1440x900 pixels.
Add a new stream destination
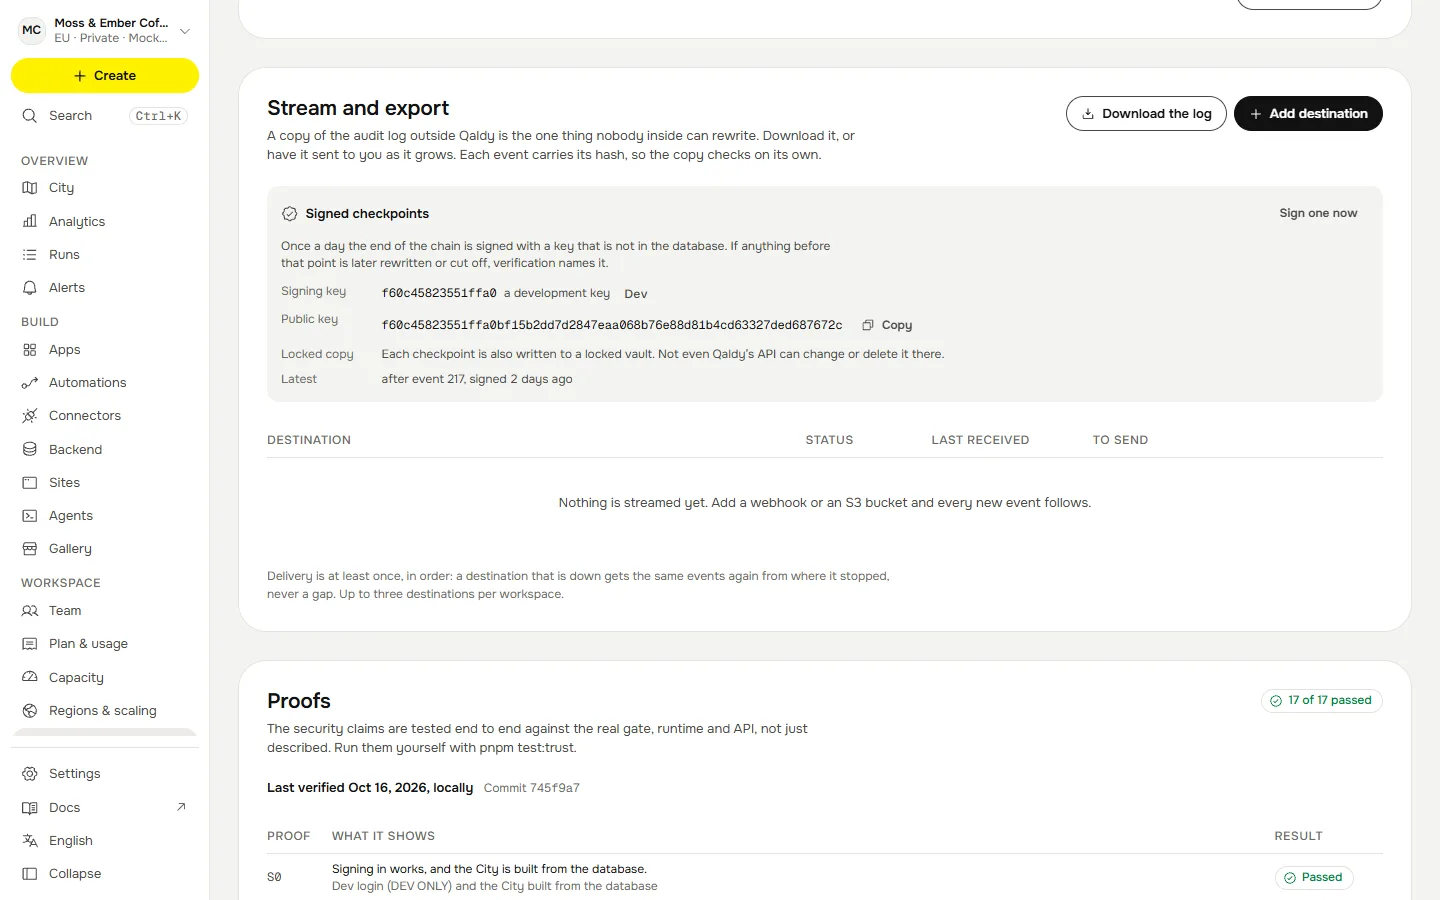1308,114
